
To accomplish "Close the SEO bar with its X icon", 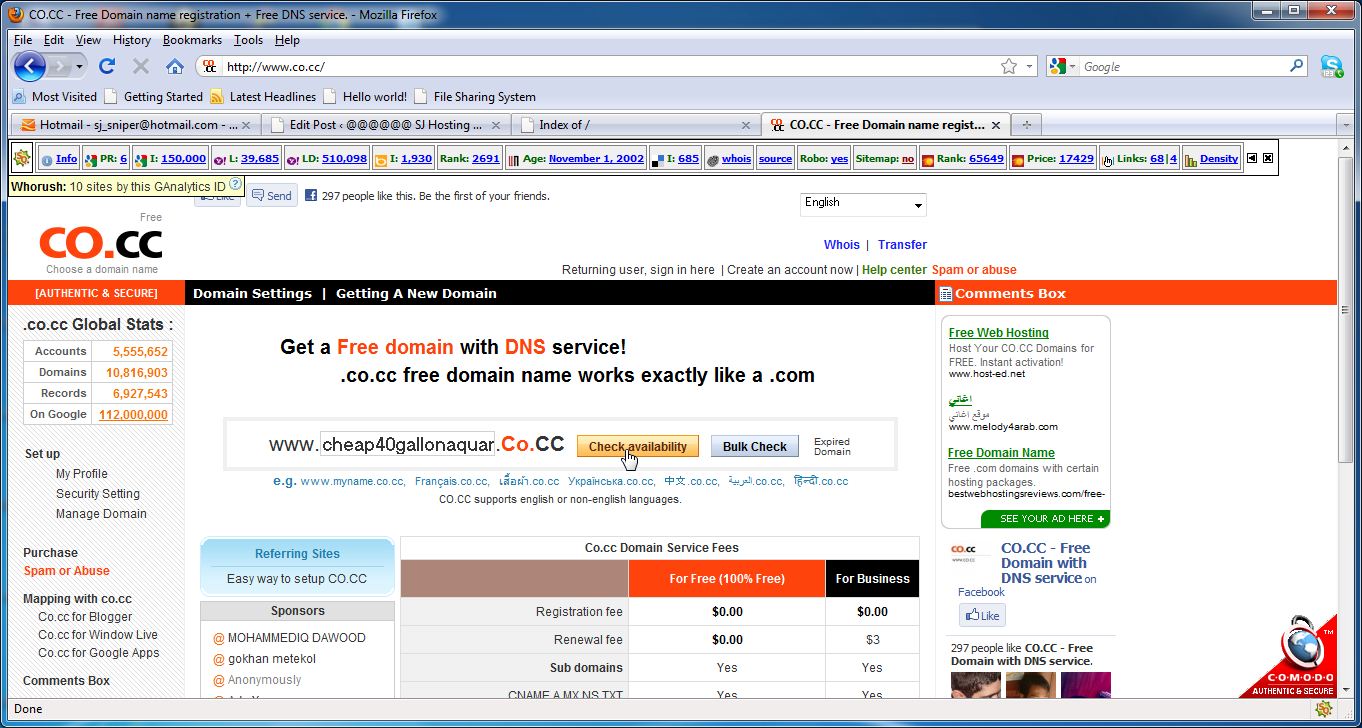I will [1268, 158].
